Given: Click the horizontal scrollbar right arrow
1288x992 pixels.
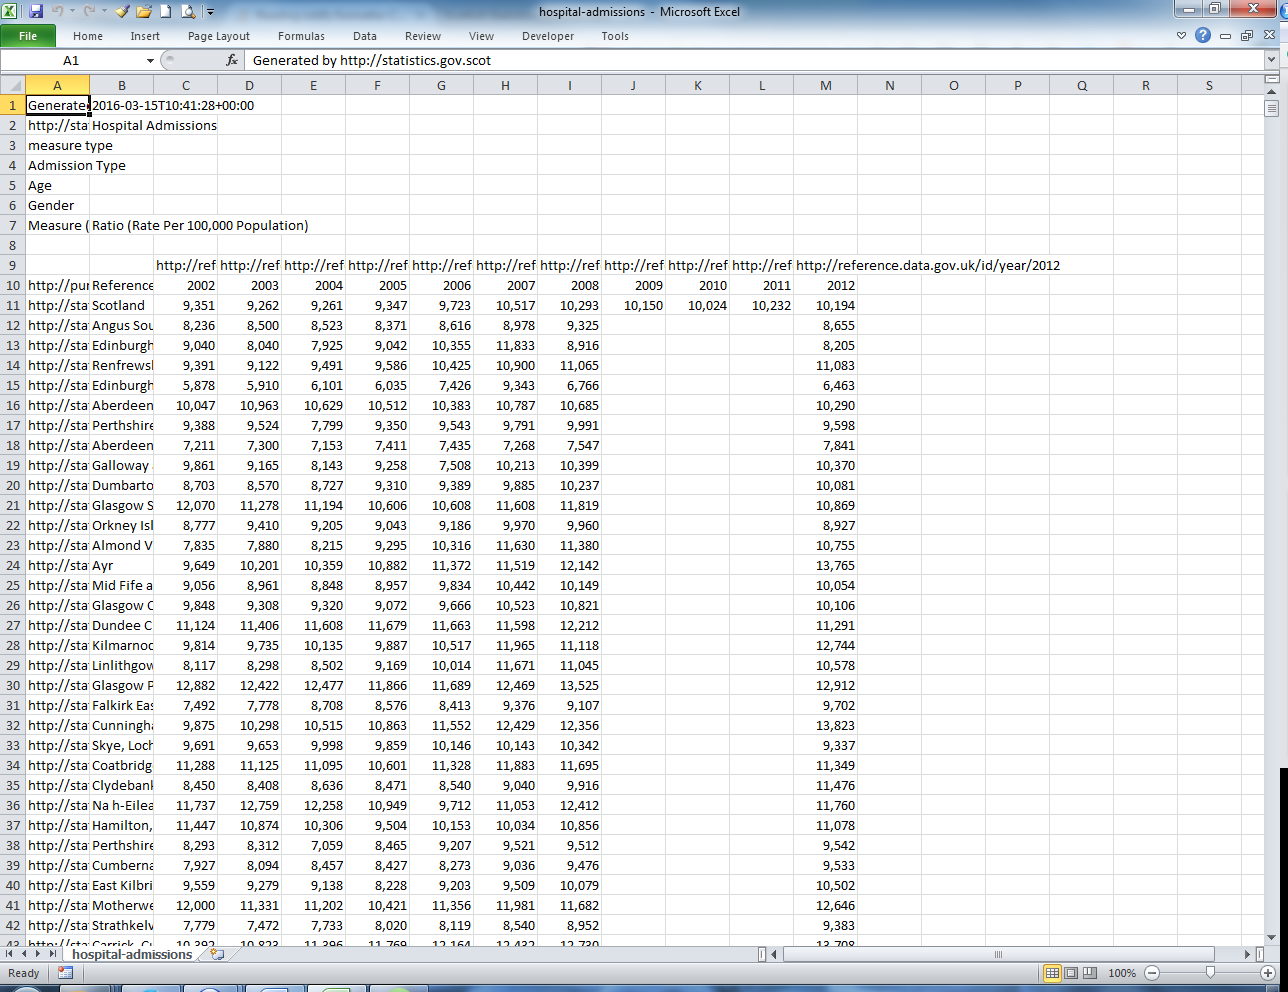Looking at the screenshot, I should [1246, 954].
